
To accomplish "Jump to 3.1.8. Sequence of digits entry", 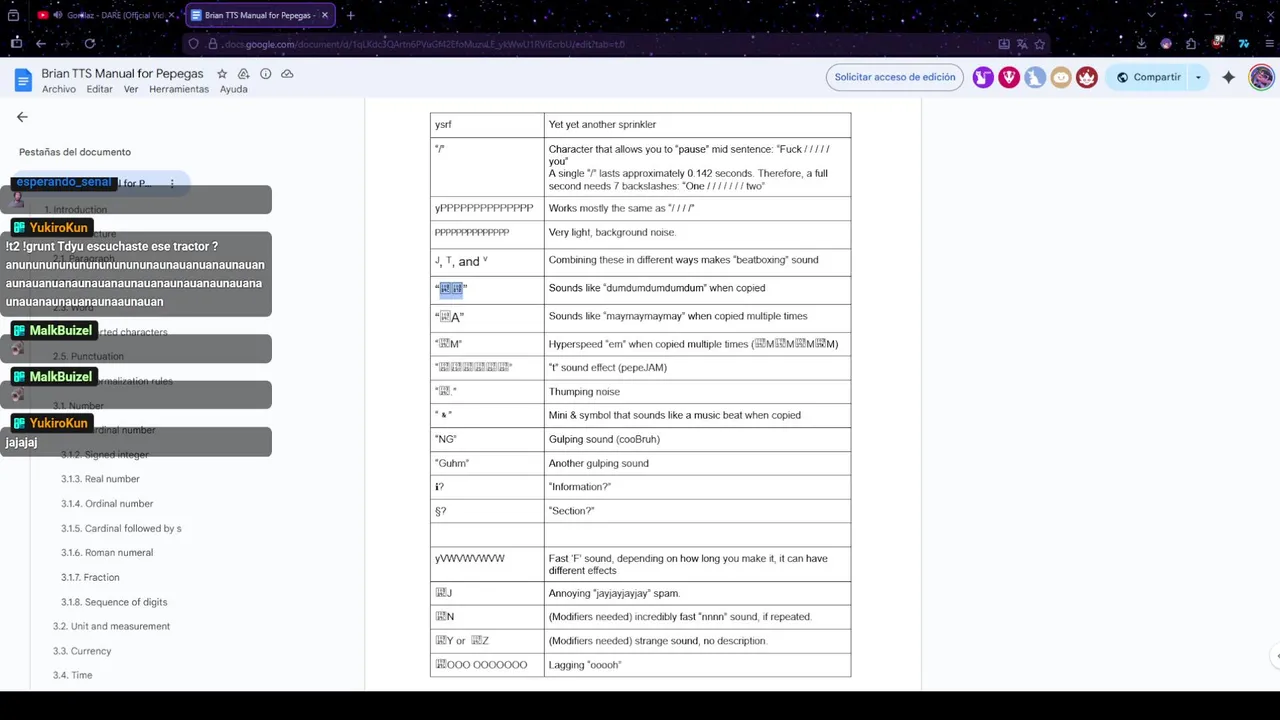I will click(x=114, y=602).
